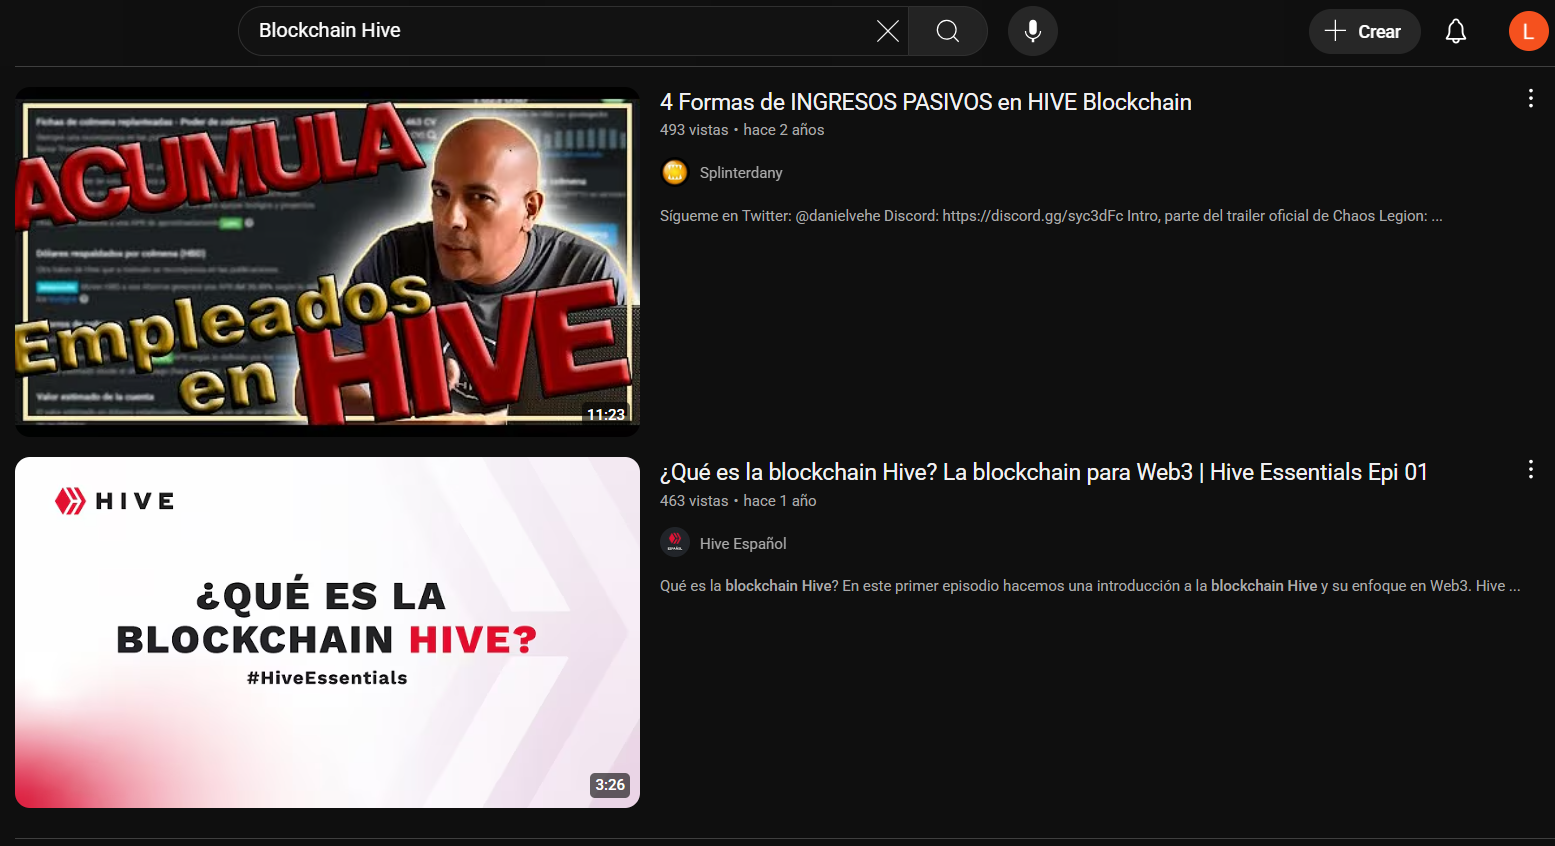Visit the Hive Español channel name
The image size is (1555, 846).
743,543
